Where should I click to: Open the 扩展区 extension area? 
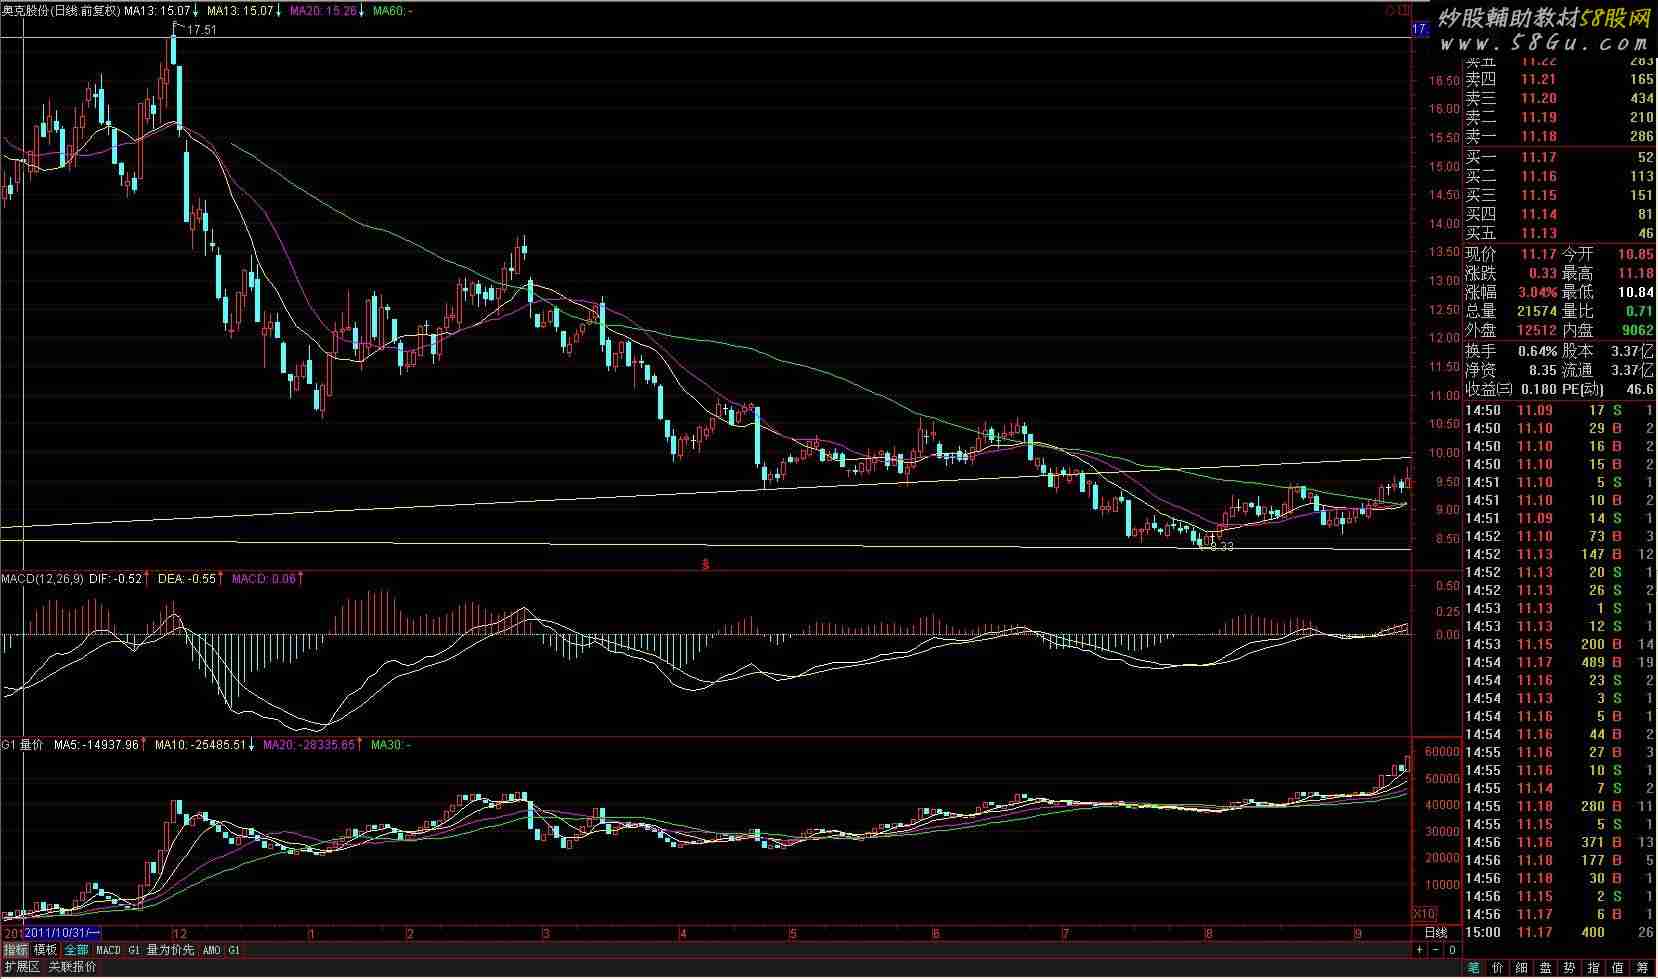(x=21, y=967)
